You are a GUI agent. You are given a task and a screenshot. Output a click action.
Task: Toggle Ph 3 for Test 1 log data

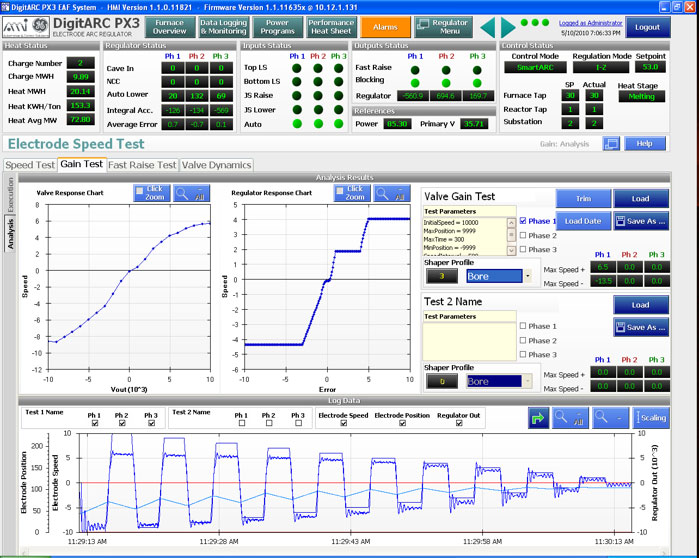(x=152, y=423)
